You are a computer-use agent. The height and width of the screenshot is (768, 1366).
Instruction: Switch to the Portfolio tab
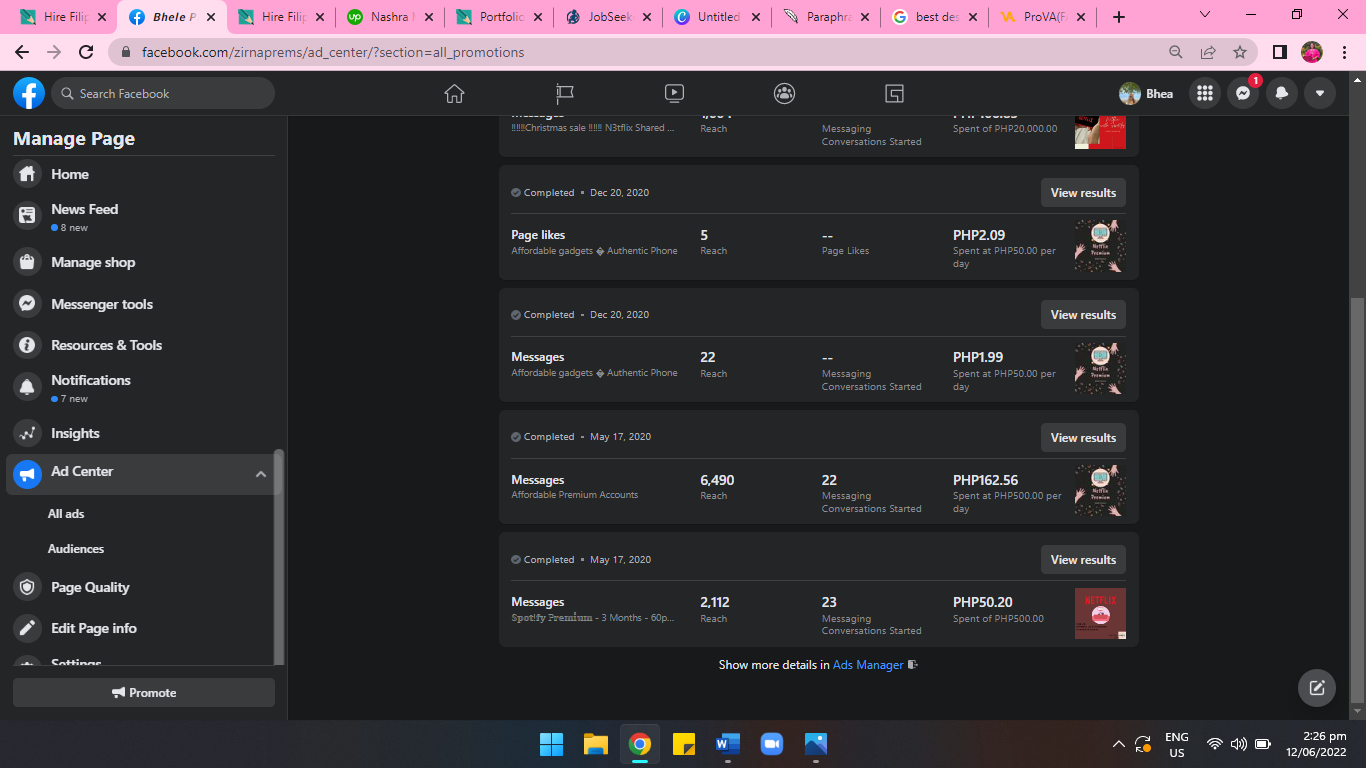[x=499, y=17]
